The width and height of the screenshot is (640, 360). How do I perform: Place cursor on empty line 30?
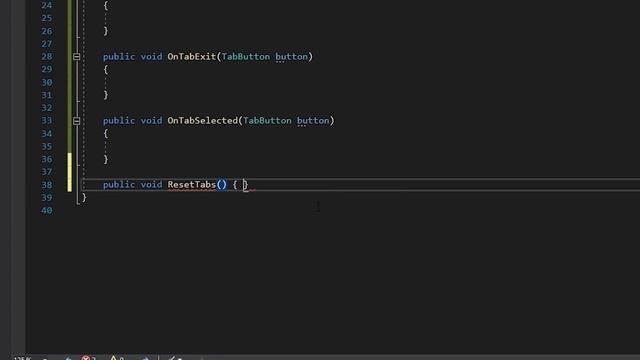tap(359, 82)
